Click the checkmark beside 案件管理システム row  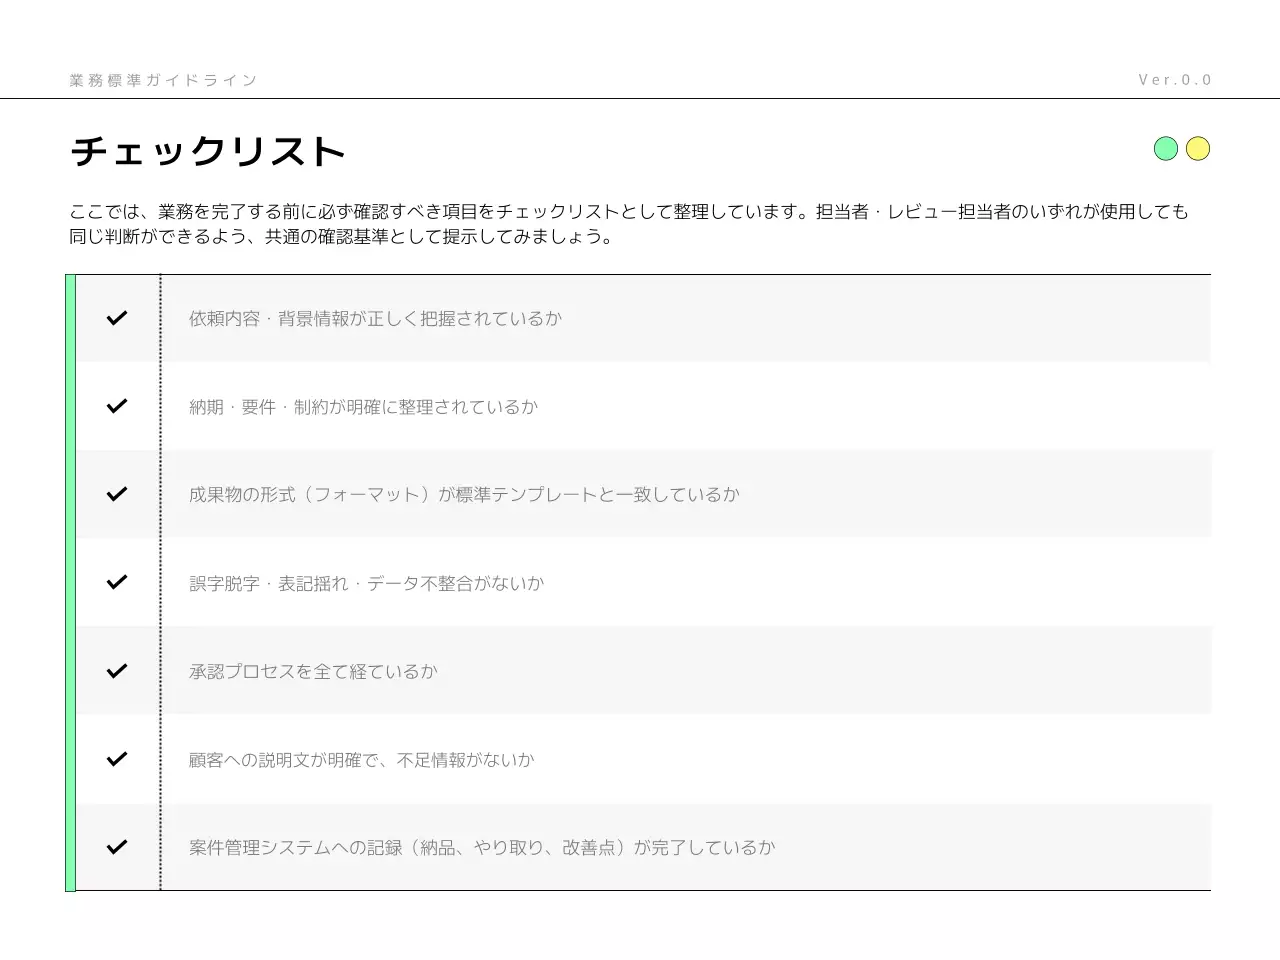coord(116,847)
